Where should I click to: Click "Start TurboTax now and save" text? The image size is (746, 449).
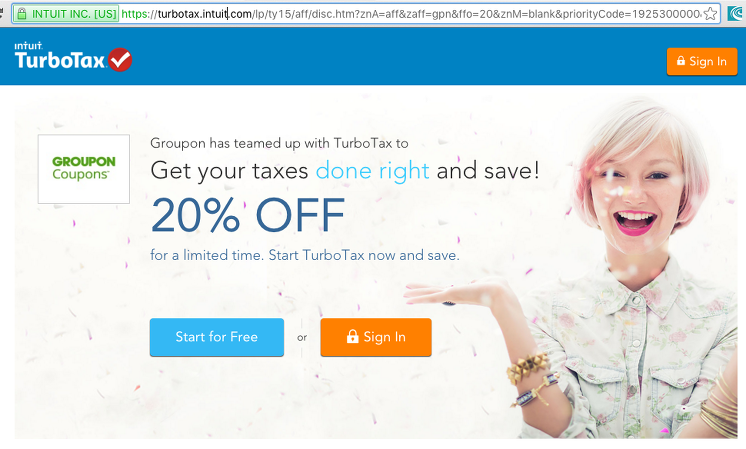point(364,255)
